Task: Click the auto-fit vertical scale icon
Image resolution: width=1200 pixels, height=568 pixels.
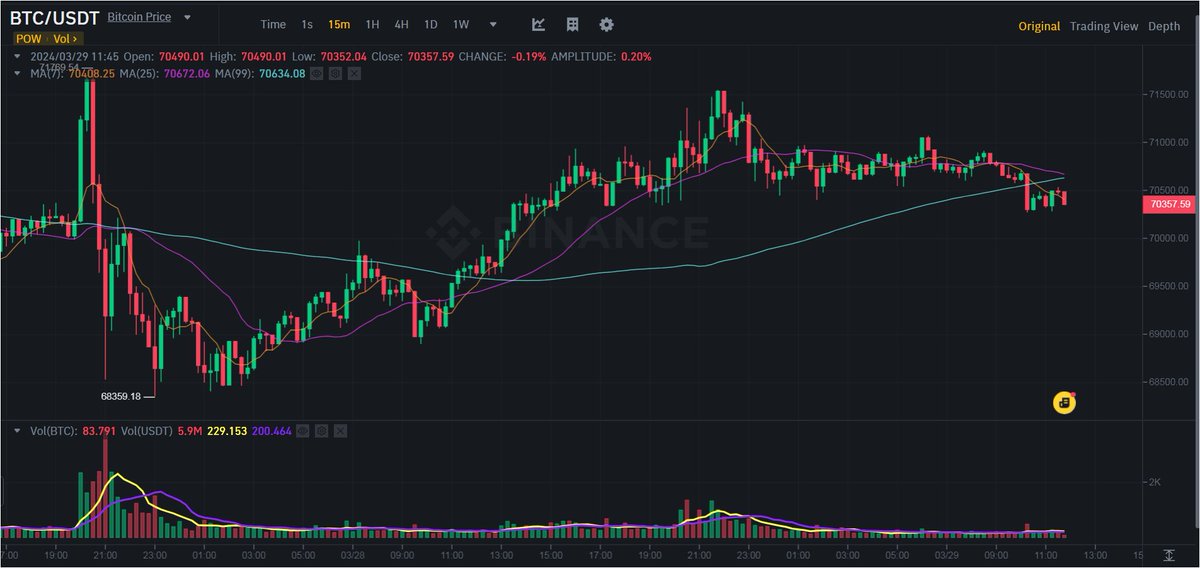Action: coord(1169,553)
